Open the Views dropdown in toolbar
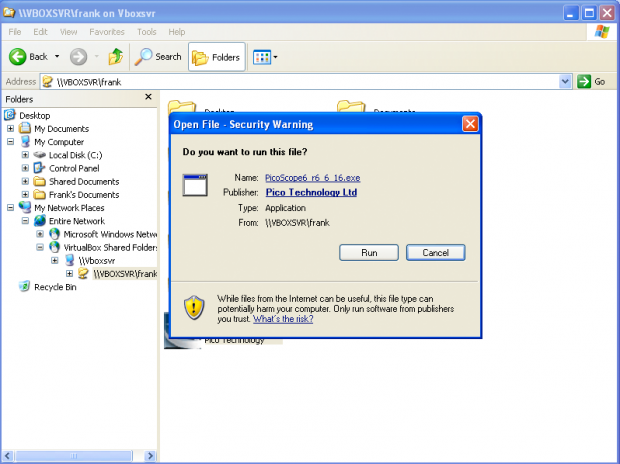This screenshot has height=464, width=620. pos(265,57)
